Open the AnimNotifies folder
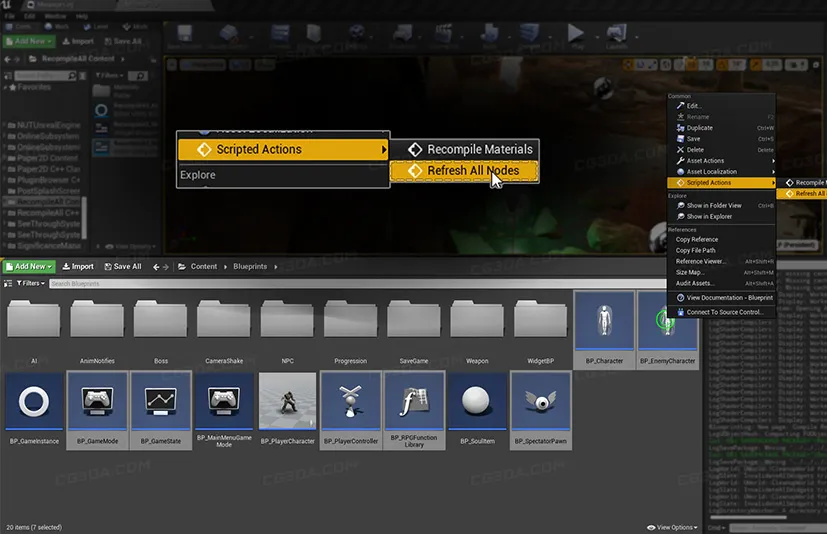827x534 pixels. [x=97, y=330]
